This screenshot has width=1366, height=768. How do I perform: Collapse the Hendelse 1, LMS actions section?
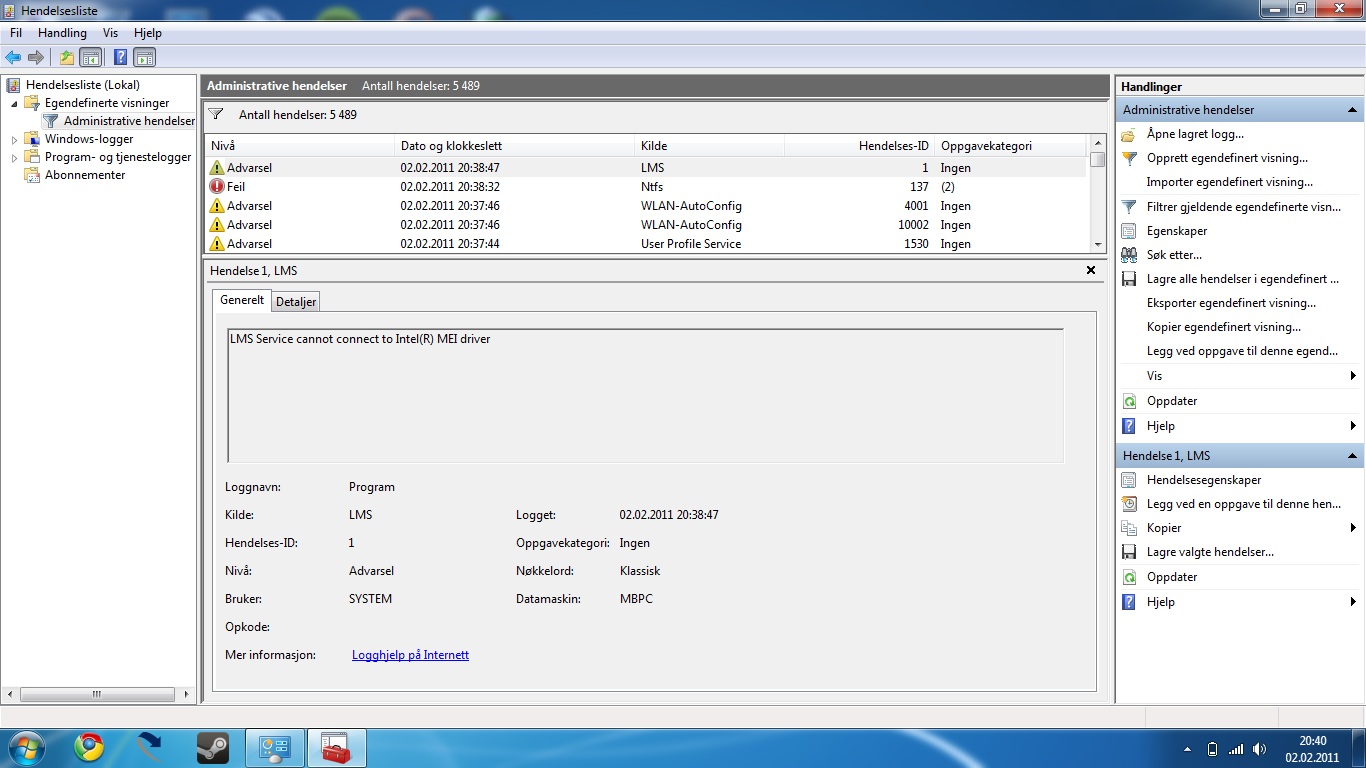1352,456
